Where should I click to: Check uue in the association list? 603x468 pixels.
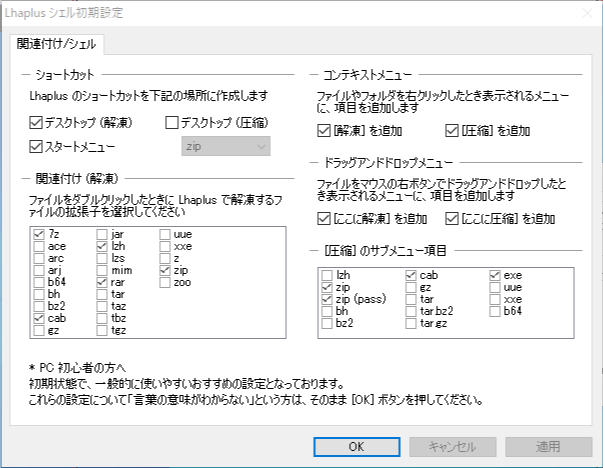click(x=165, y=234)
